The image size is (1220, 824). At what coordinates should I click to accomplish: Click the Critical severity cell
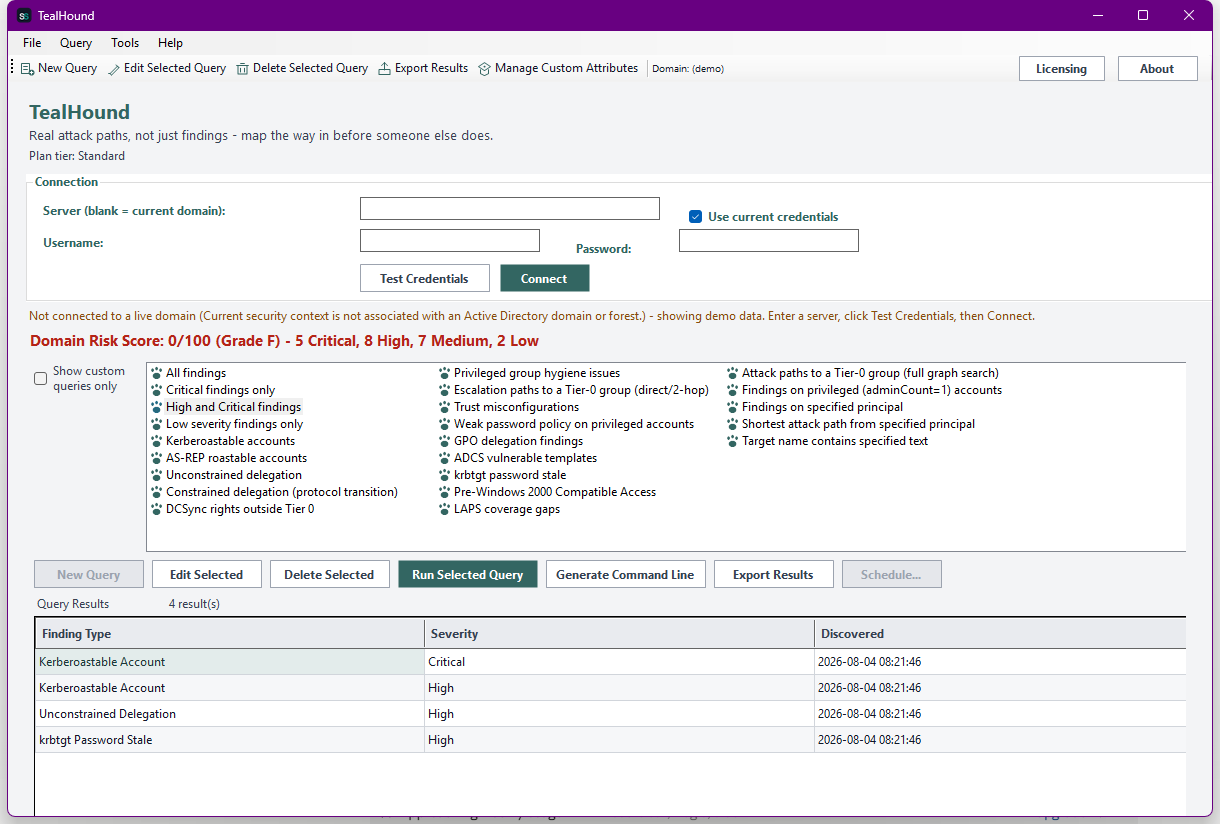click(619, 662)
